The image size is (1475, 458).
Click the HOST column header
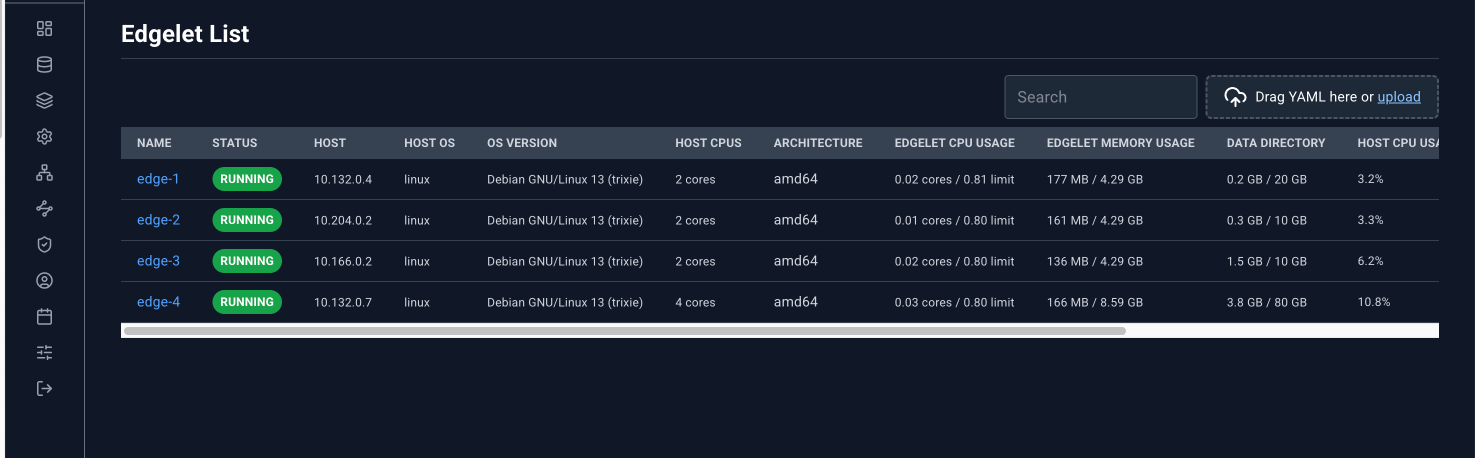(330, 143)
